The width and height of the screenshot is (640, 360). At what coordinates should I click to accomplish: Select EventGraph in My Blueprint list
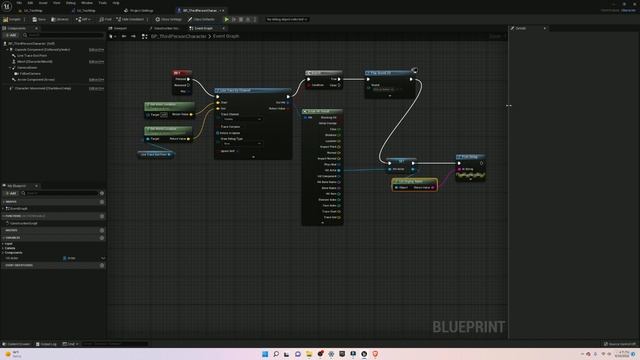(17, 209)
